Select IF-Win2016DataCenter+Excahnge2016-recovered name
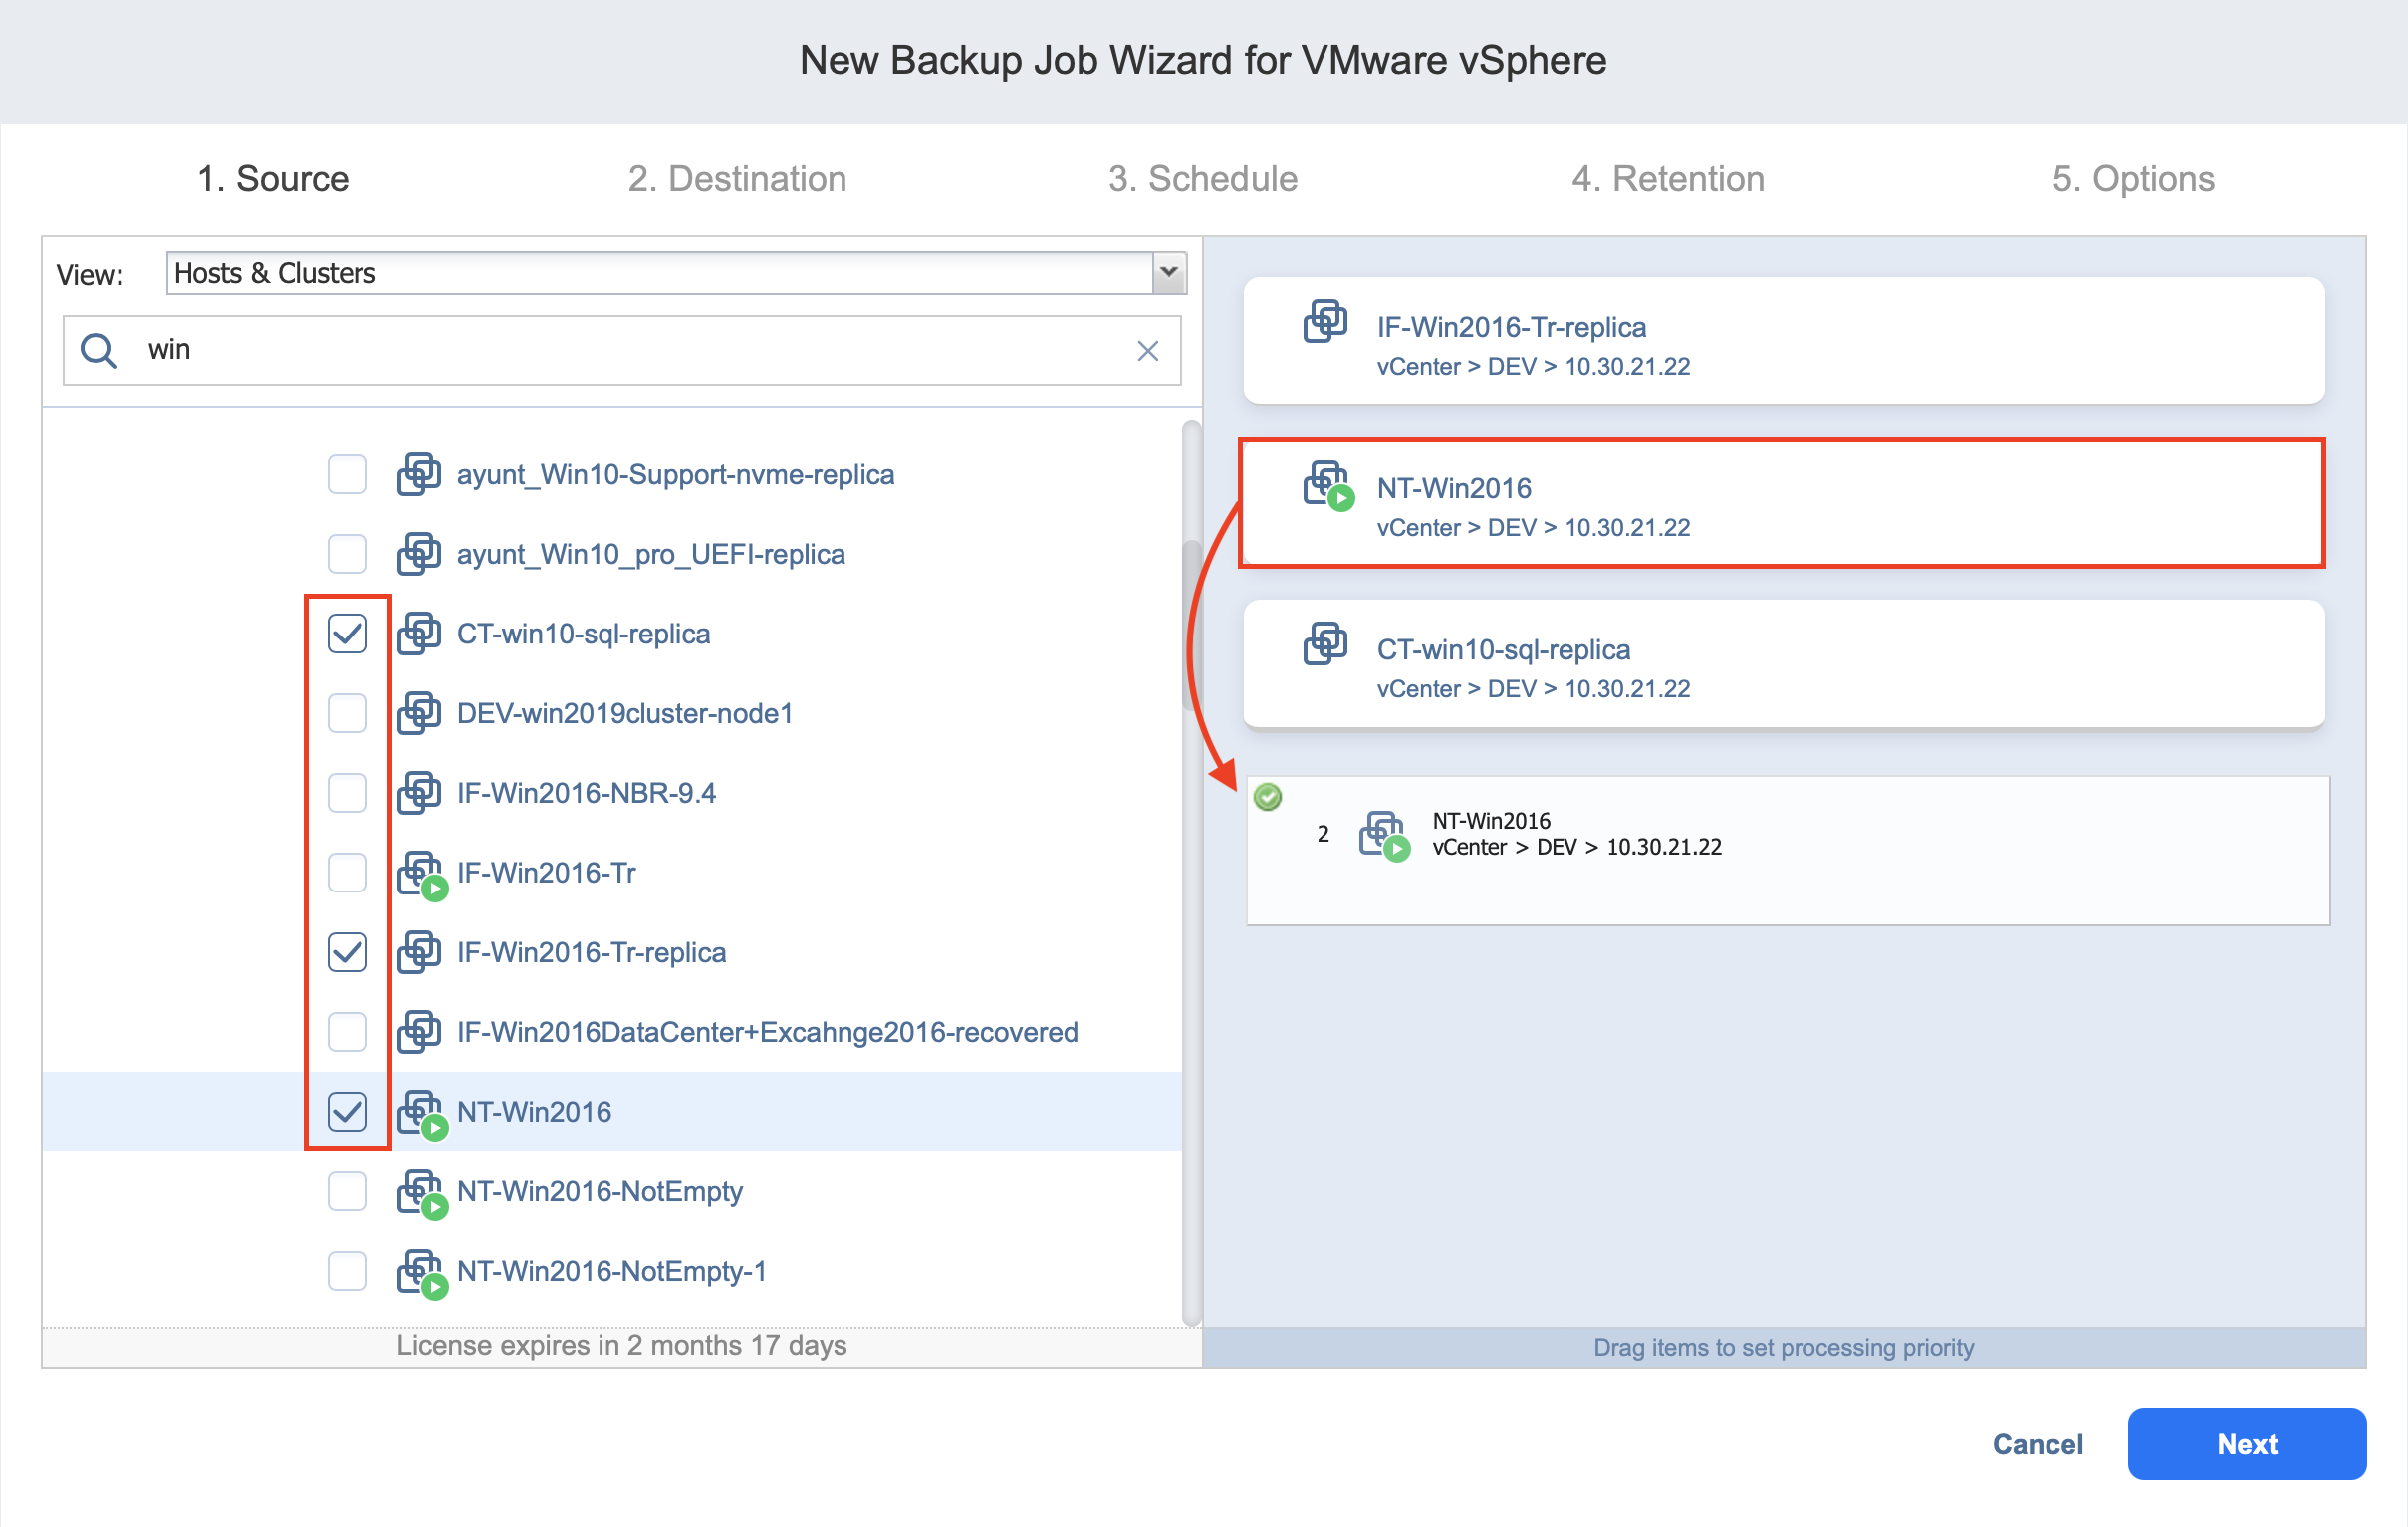2408x1527 pixels. pyautogui.click(x=767, y=1032)
